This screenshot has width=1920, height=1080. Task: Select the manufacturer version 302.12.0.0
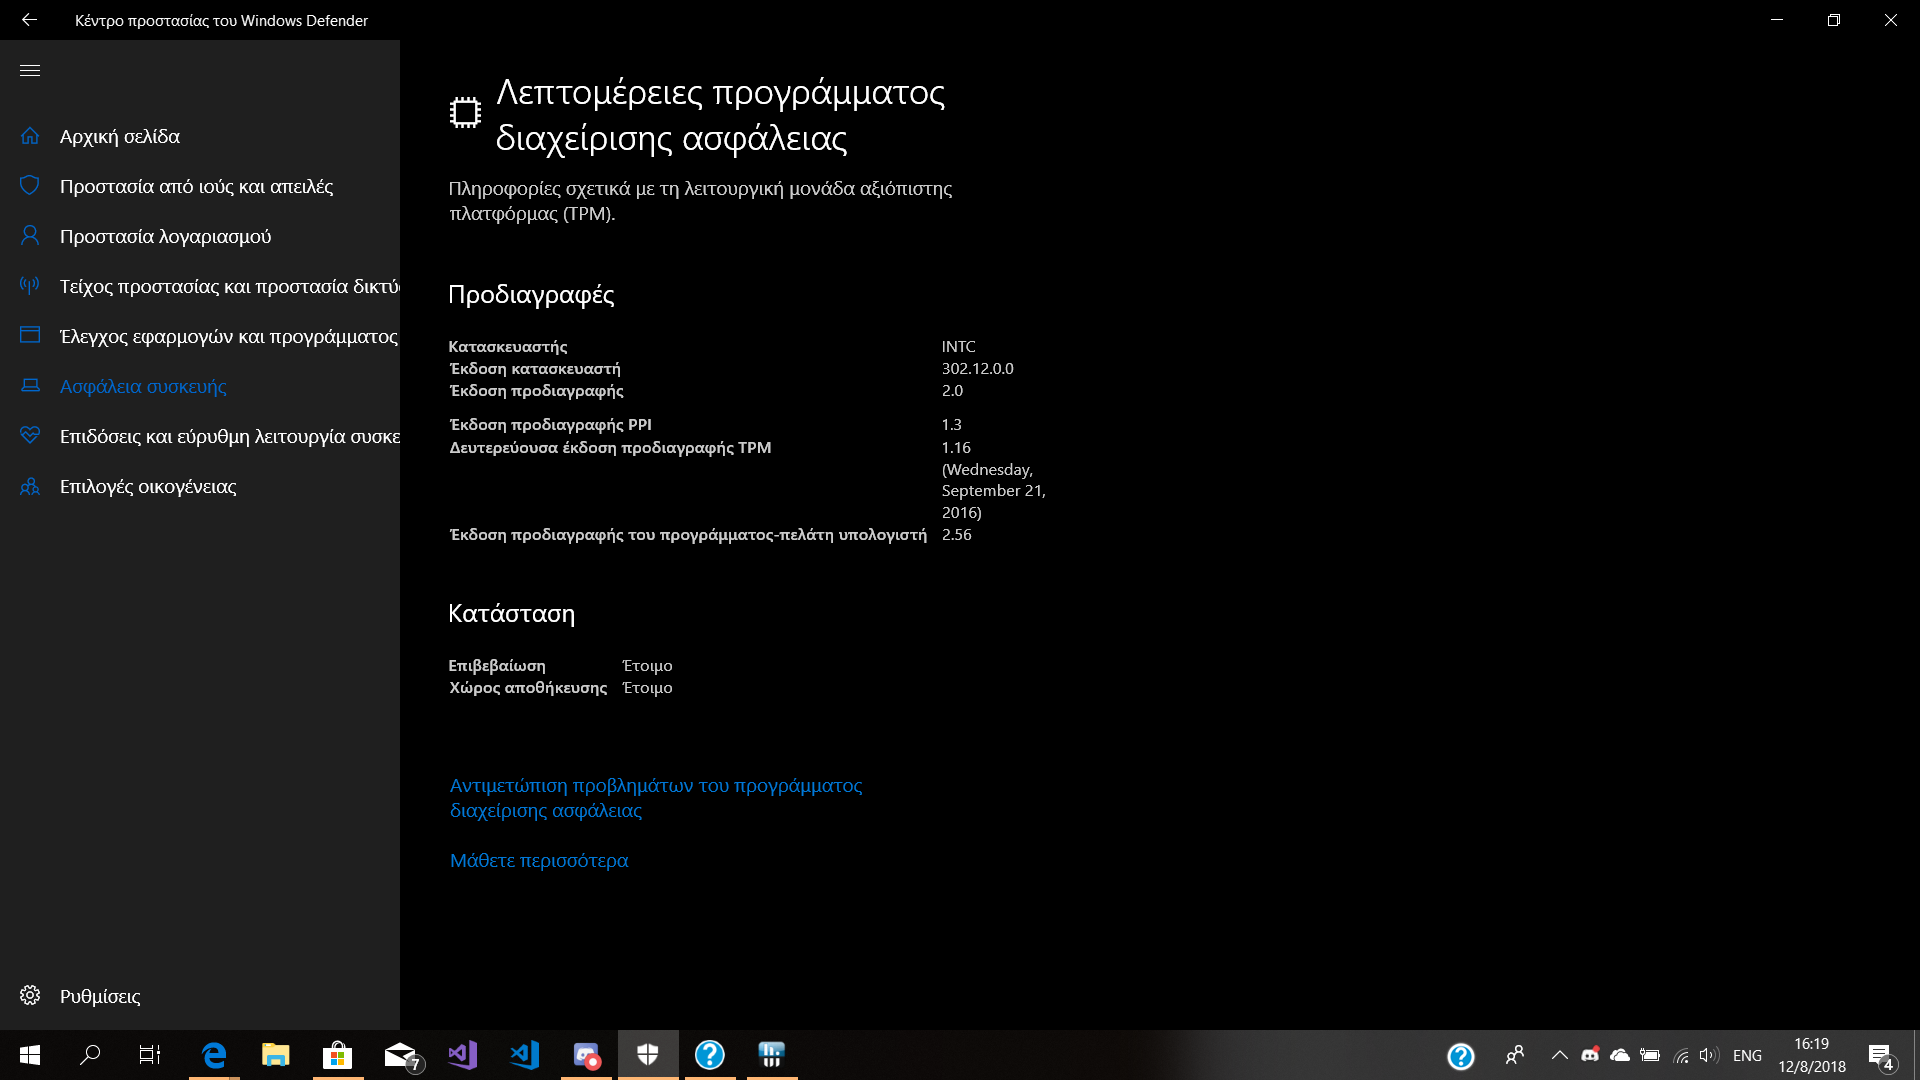click(977, 368)
